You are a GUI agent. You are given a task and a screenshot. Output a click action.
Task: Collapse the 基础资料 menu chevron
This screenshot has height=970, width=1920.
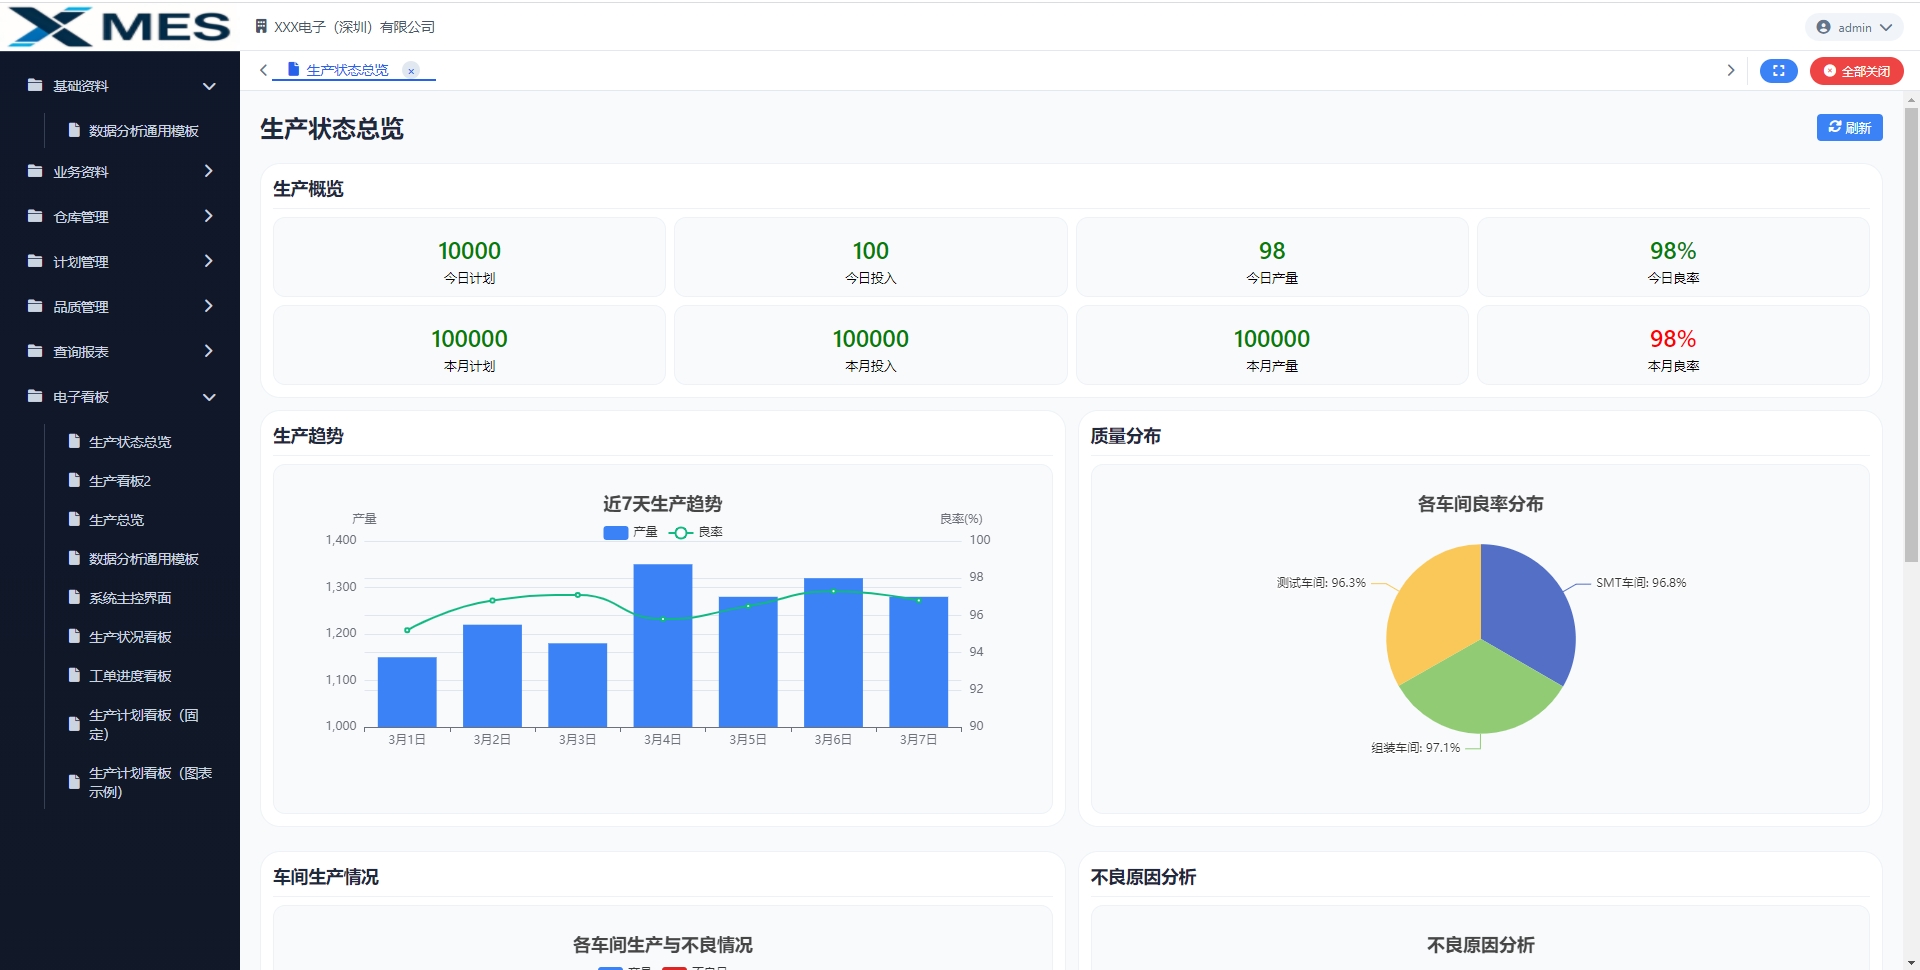point(209,86)
